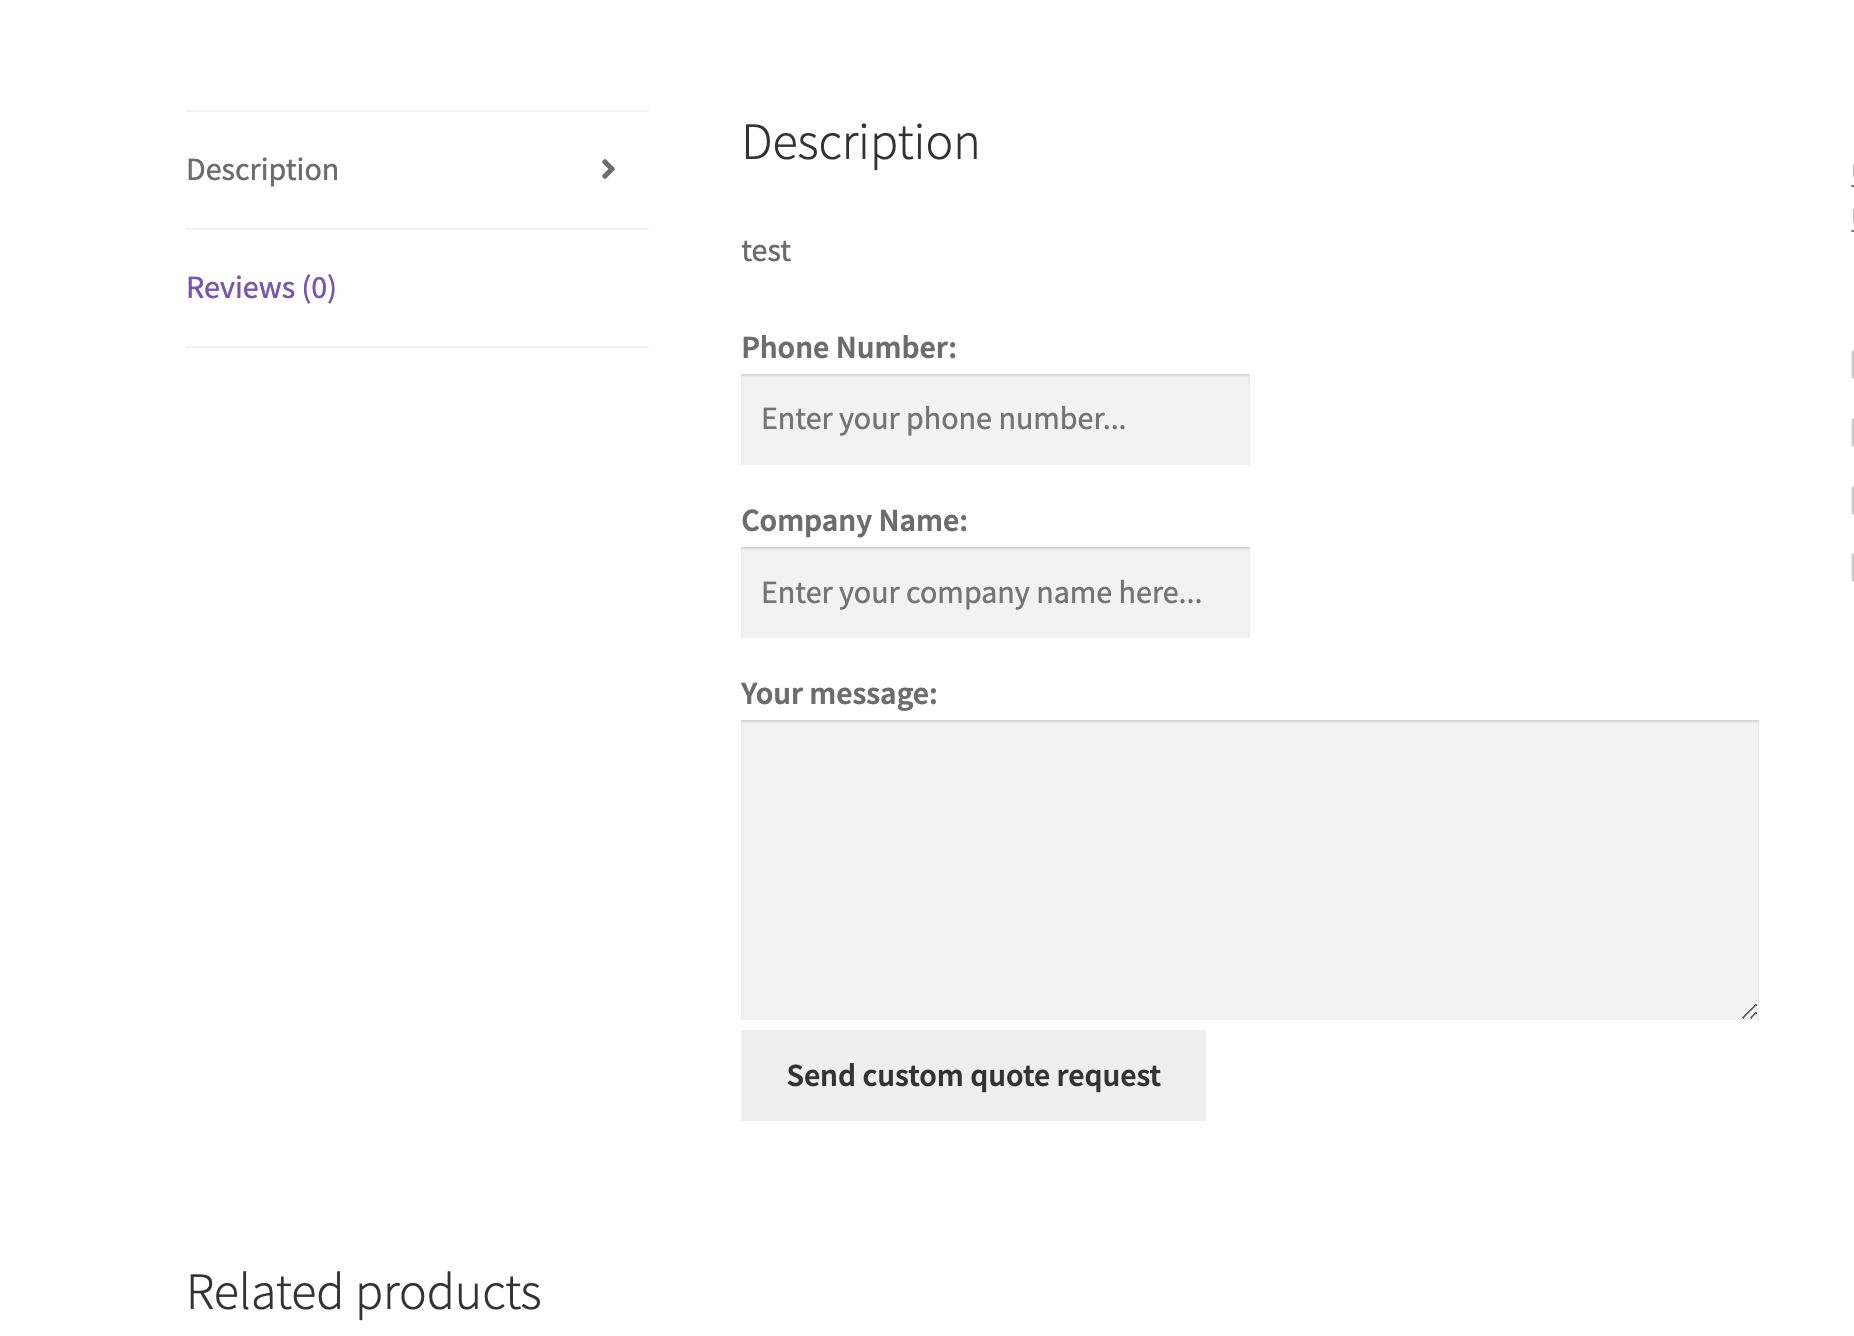This screenshot has width=1854, height=1336.
Task: Click the topmost cut-off underlined link at right edge
Action: coord(1851,175)
